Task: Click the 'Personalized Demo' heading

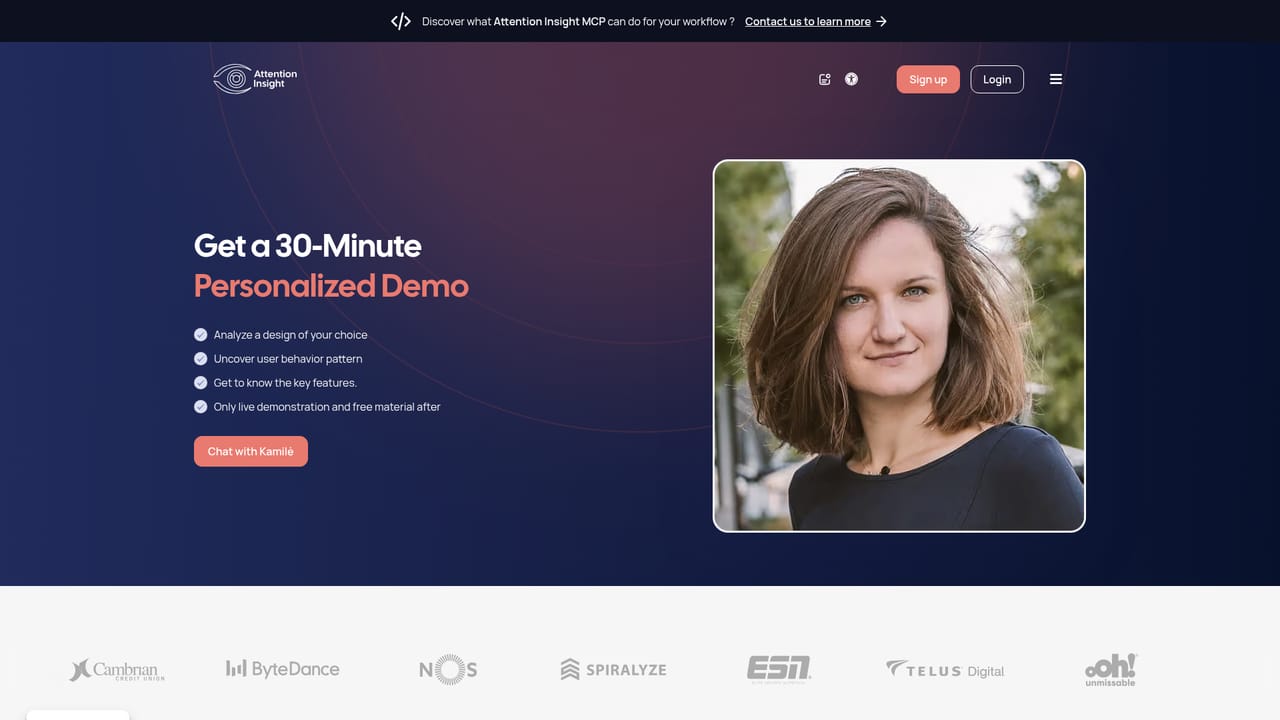Action: 331,286
